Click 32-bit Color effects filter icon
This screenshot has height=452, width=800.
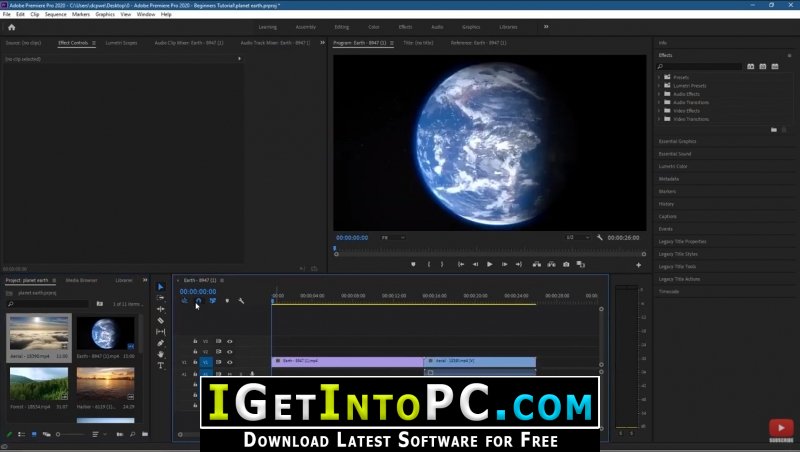(x=763, y=66)
